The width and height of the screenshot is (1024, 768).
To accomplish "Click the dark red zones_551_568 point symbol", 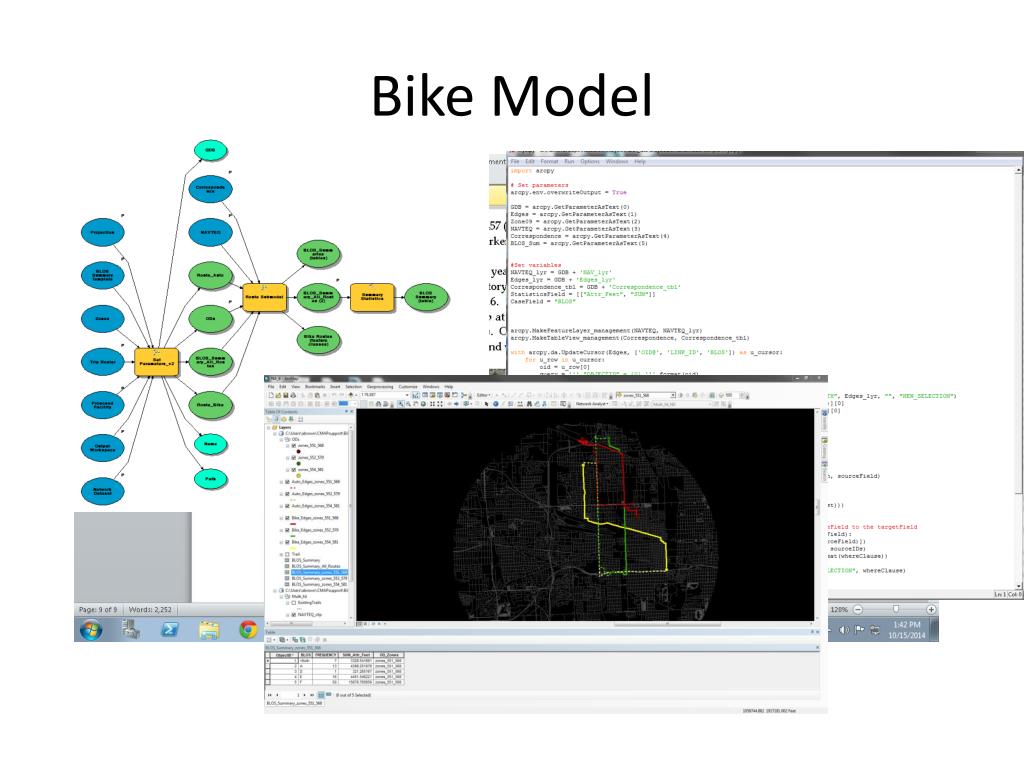I will 298,451.
